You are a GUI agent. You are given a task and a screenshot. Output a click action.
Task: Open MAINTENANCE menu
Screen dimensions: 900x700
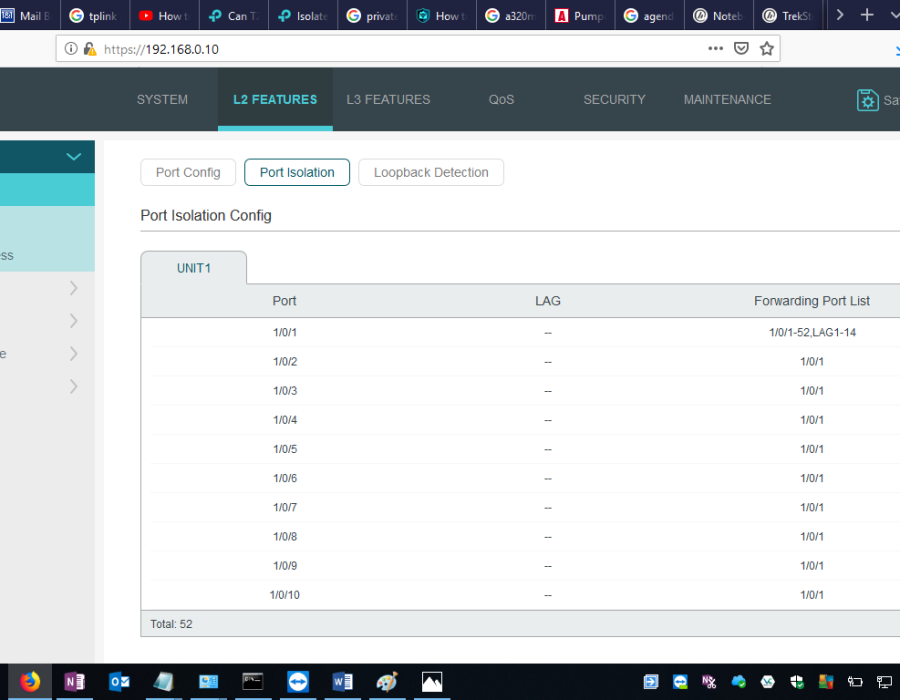[727, 99]
